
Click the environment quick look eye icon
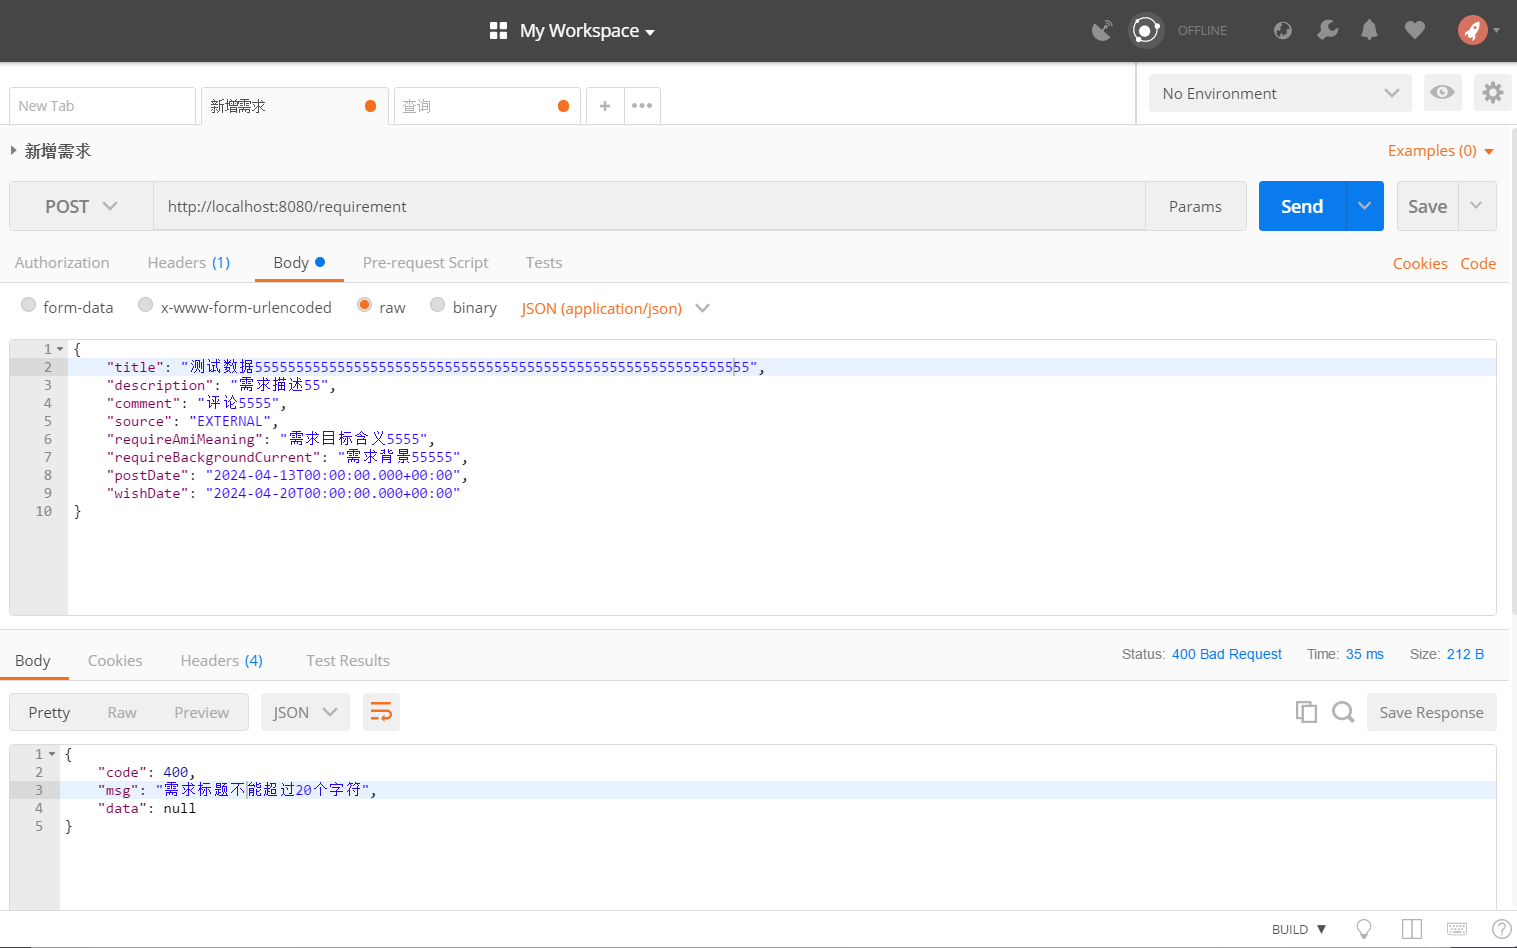1442,93
